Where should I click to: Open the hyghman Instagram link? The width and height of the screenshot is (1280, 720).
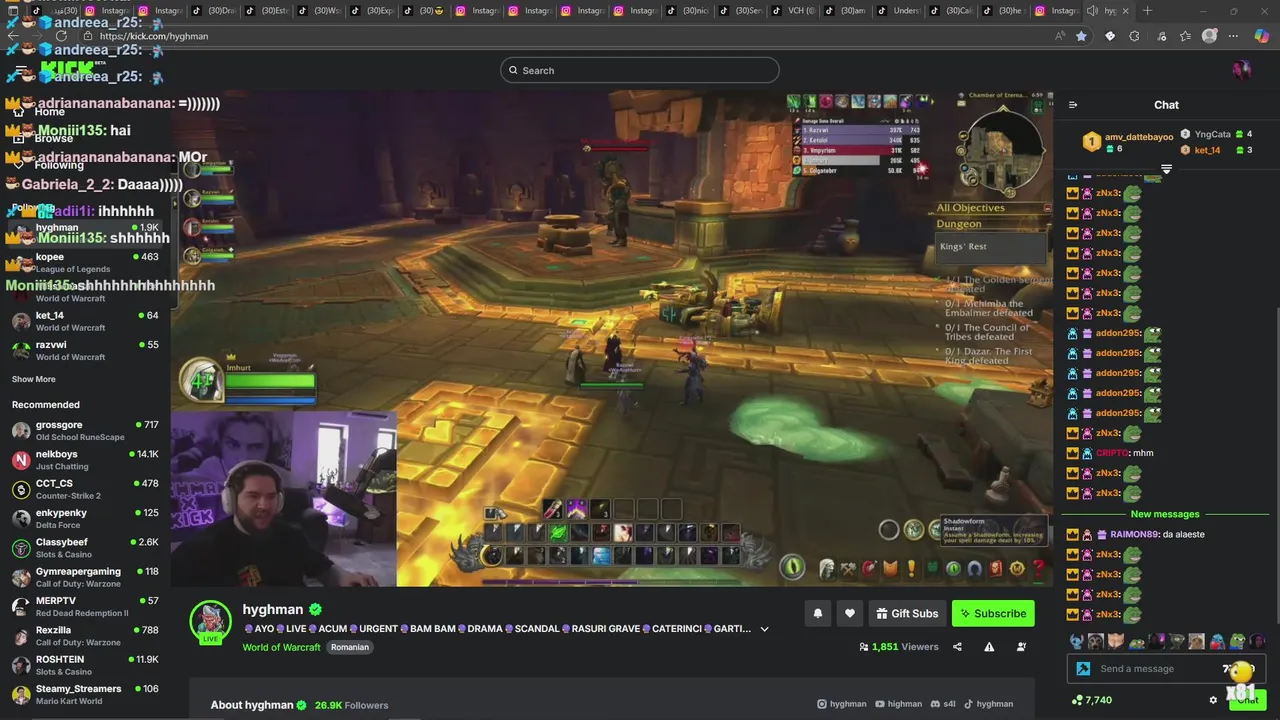[x=842, y=704]
